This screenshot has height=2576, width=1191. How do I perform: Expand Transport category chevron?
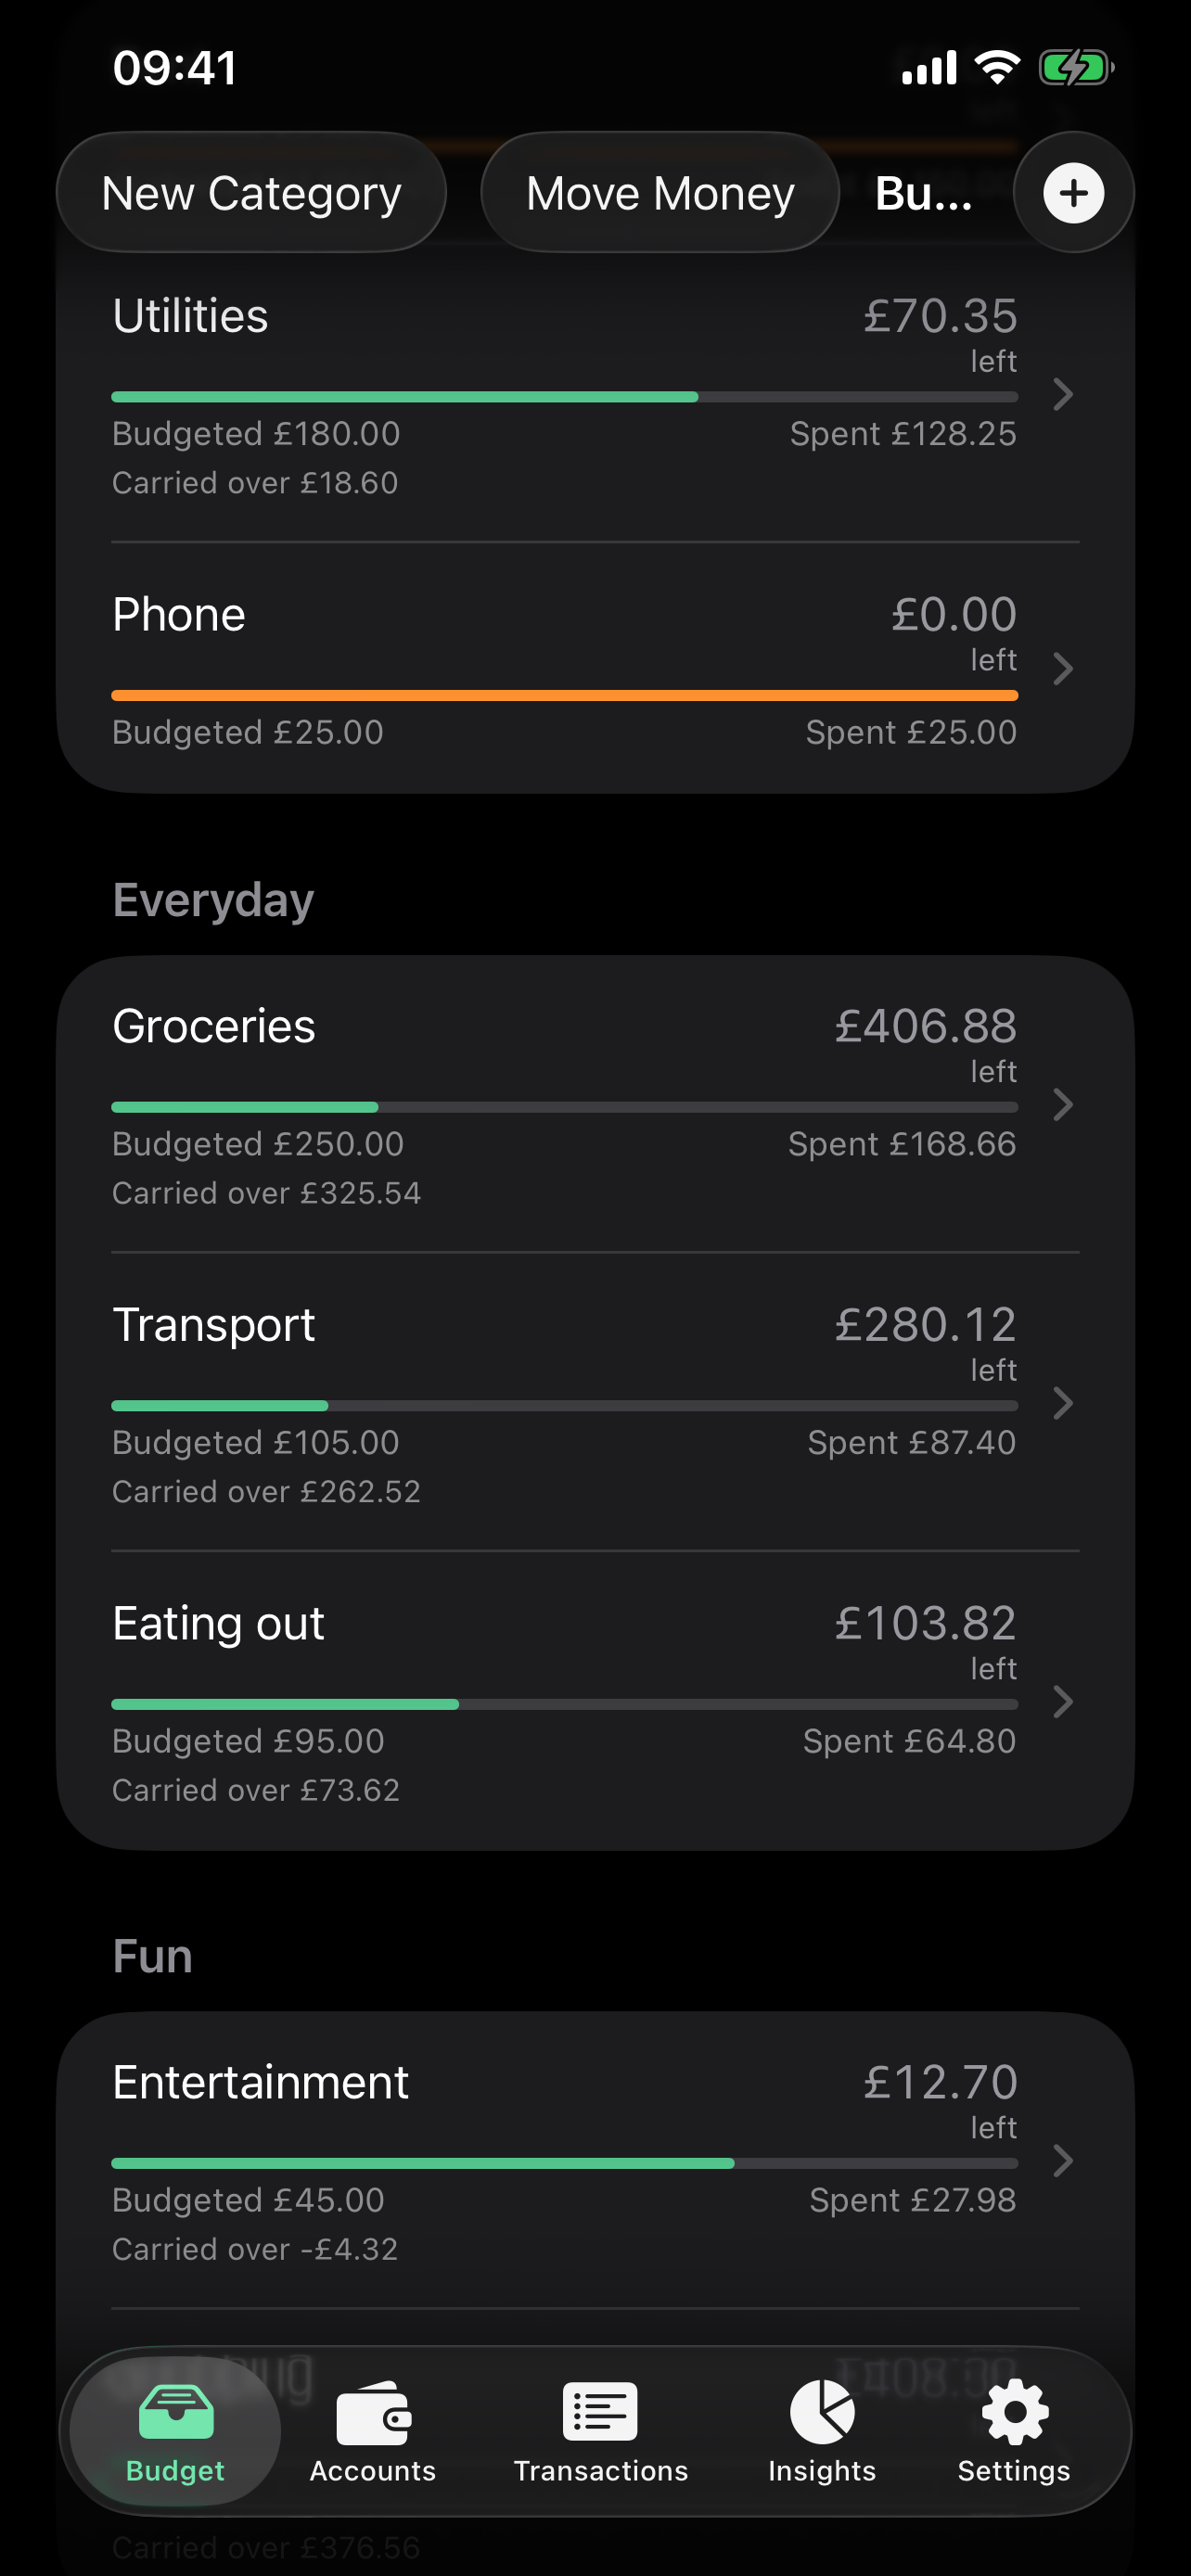point(1063,1403)
